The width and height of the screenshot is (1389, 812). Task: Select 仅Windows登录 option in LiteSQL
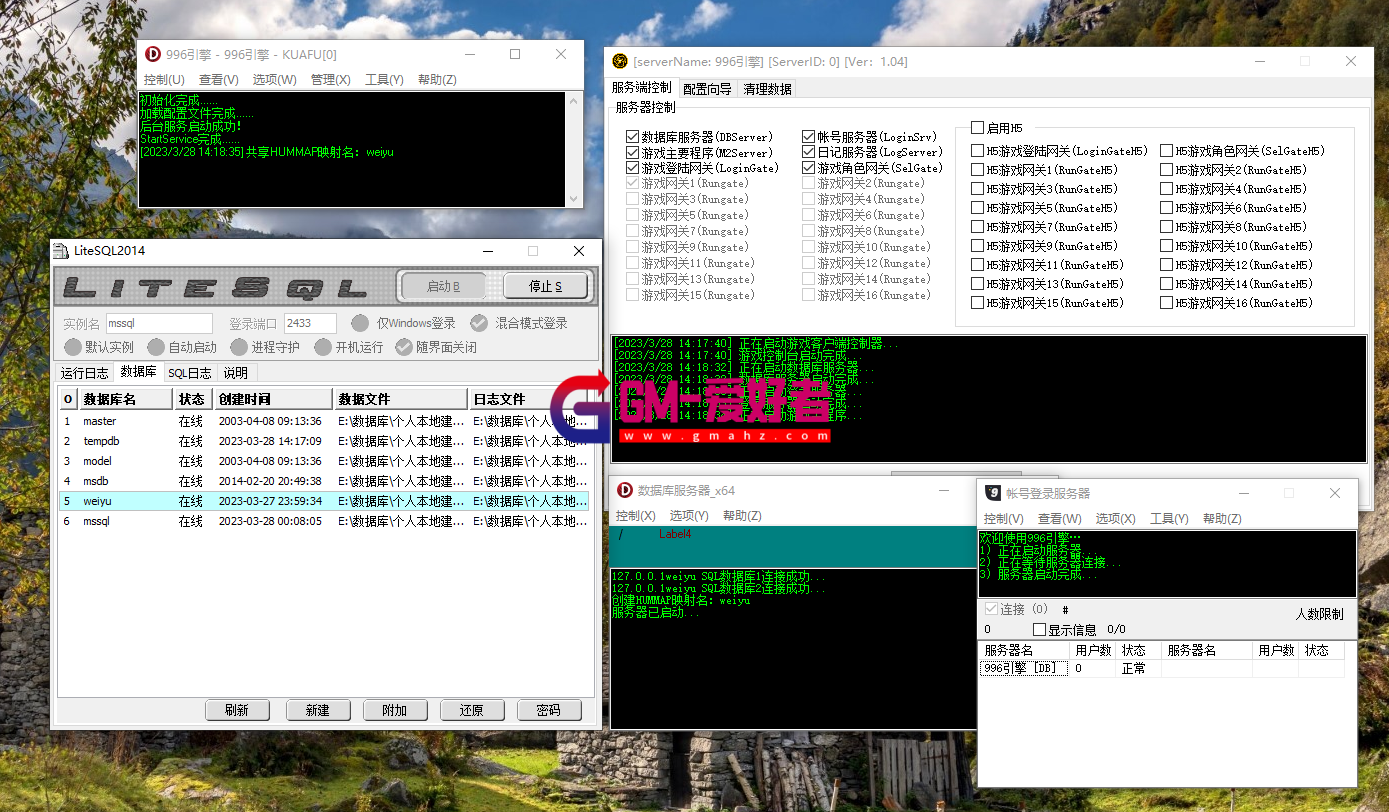(x=360, y=323)
